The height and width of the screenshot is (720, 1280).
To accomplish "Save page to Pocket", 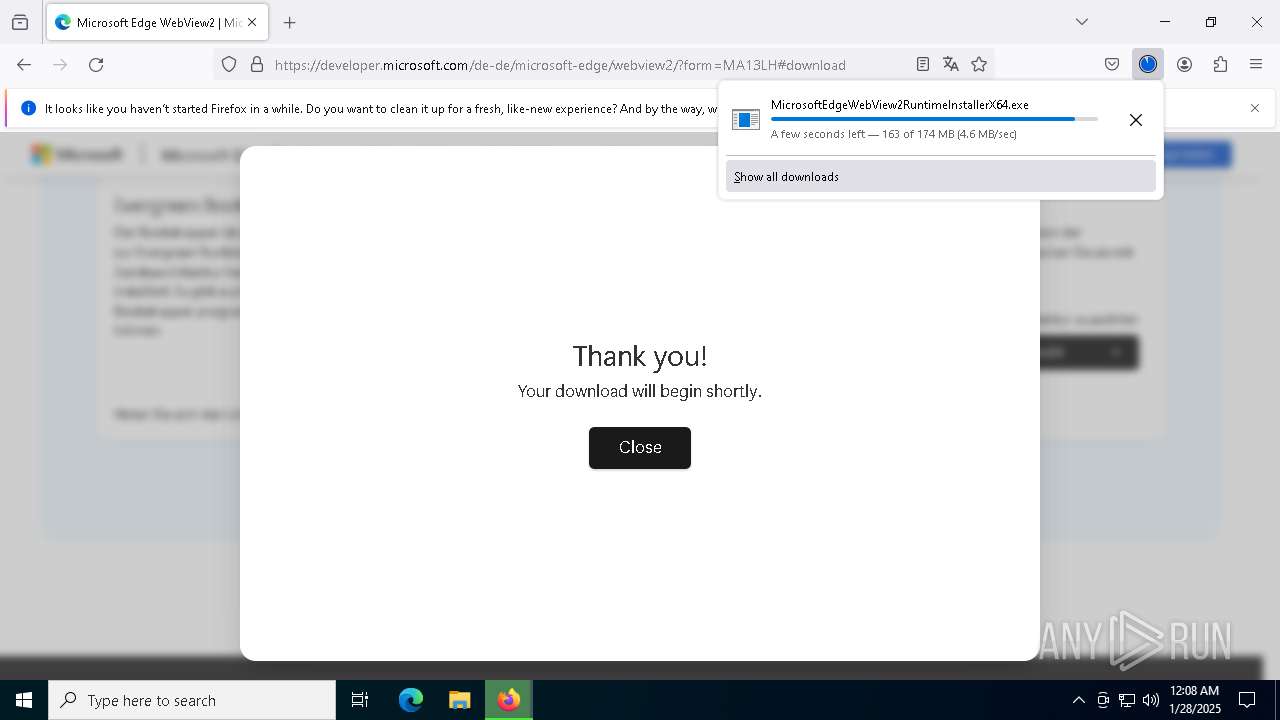I will 1112,64.
